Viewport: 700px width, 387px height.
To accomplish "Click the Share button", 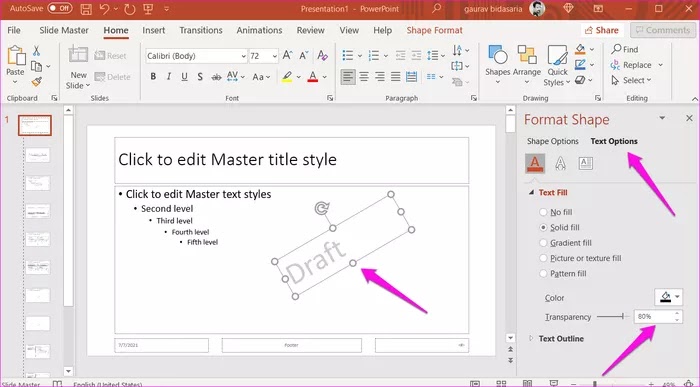I will [x=602, y=30].
